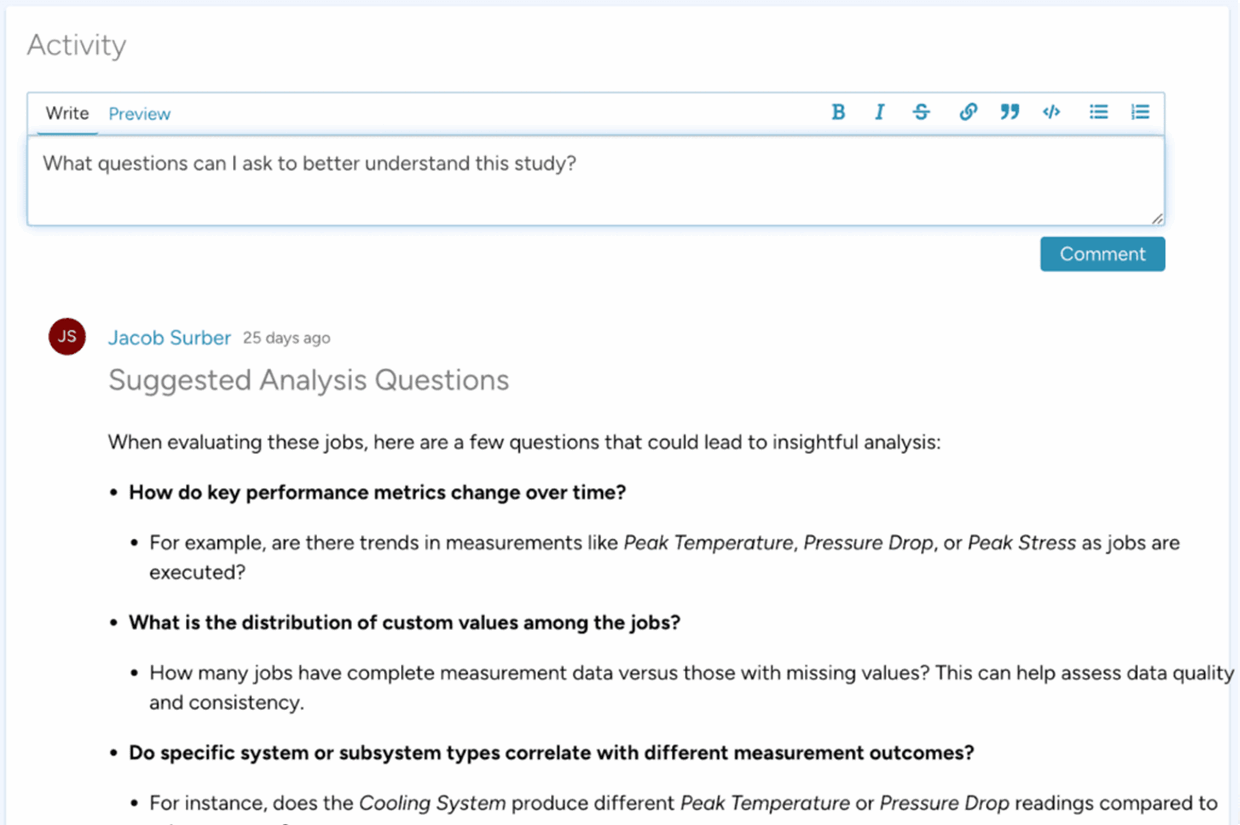The width and height of the screenshot is (1240, 825).
Task: Grab the textarea resize handle
Action: (x=1157, y=218)
